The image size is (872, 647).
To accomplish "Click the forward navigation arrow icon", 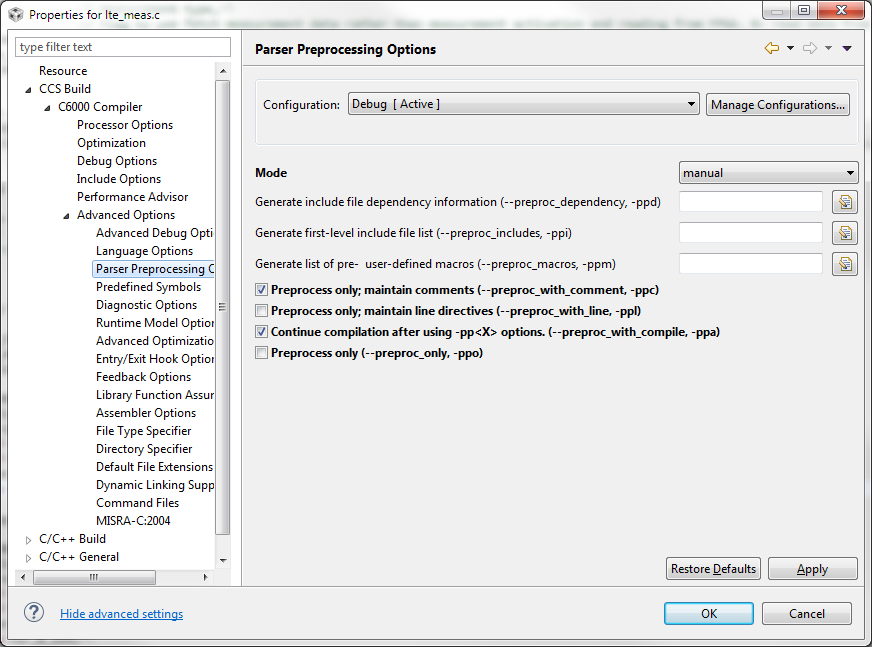I will click(810, 48).
